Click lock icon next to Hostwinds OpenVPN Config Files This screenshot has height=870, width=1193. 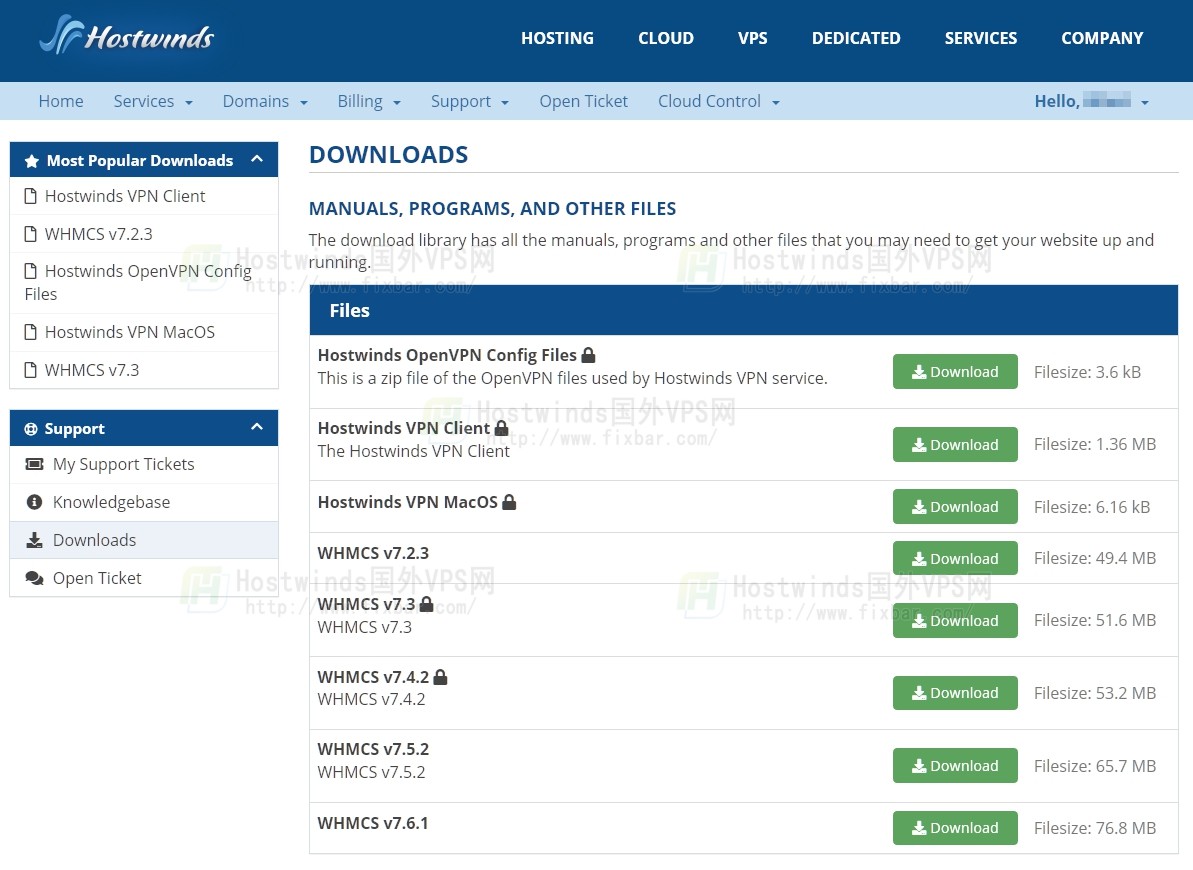(x=588, y=355)
